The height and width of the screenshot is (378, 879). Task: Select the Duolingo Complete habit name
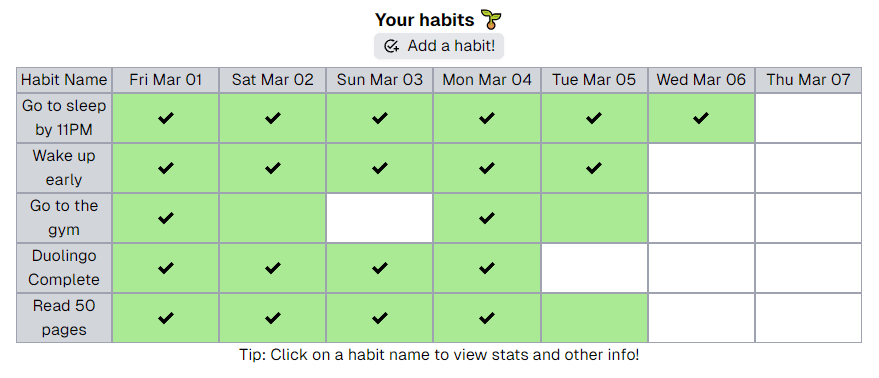tap(64, 268)
